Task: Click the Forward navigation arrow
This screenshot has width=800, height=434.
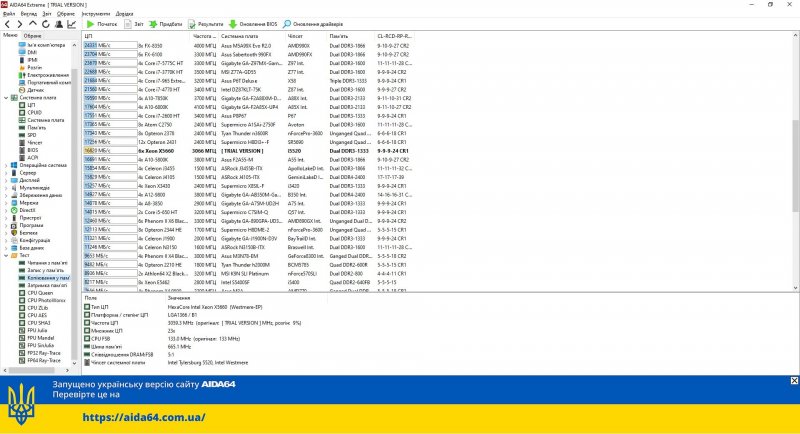Action: tap(19, 23)
